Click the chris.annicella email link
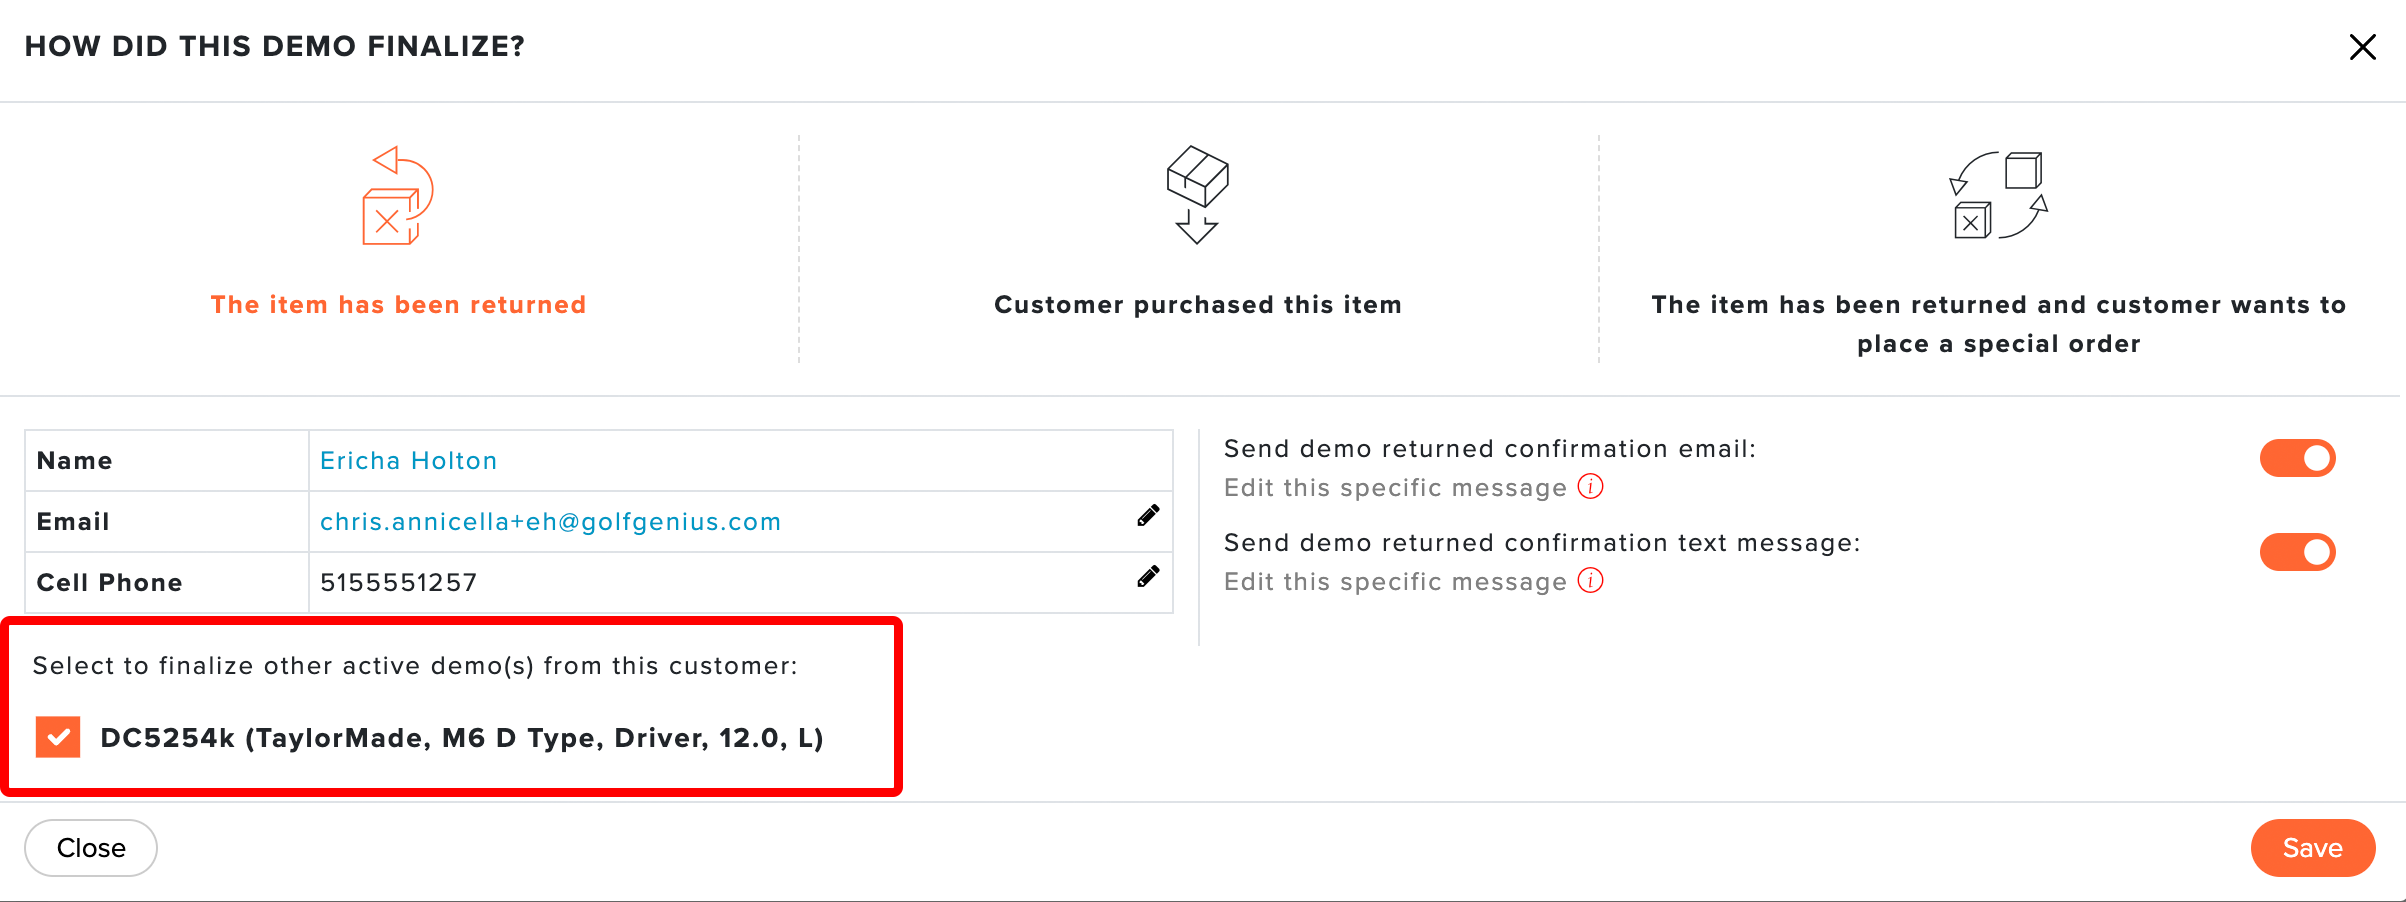 pos(550,522)
